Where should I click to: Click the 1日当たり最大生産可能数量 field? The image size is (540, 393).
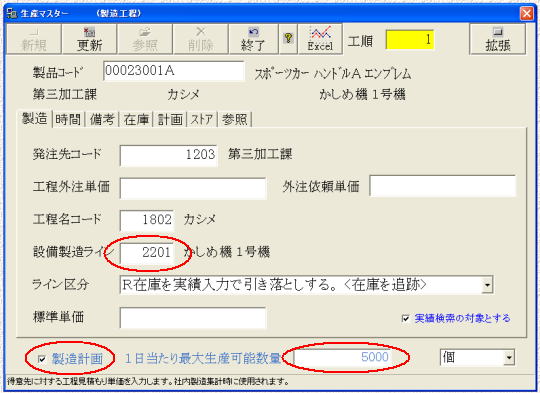coord(343,357)
